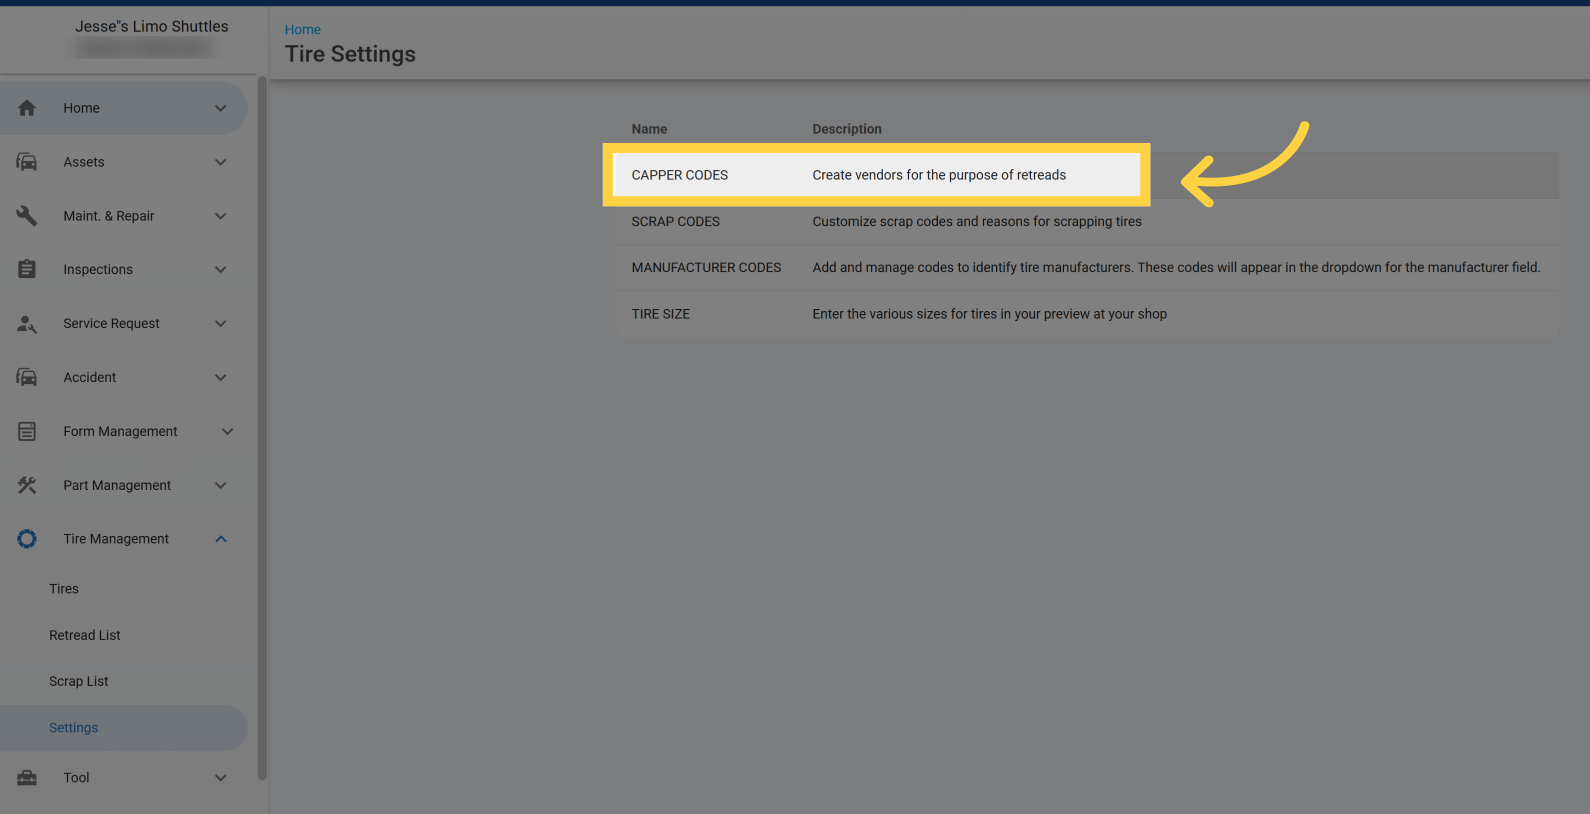Open the Retread List submenu item
This screenshot has width=1590, height=814.
click(85, 635)
